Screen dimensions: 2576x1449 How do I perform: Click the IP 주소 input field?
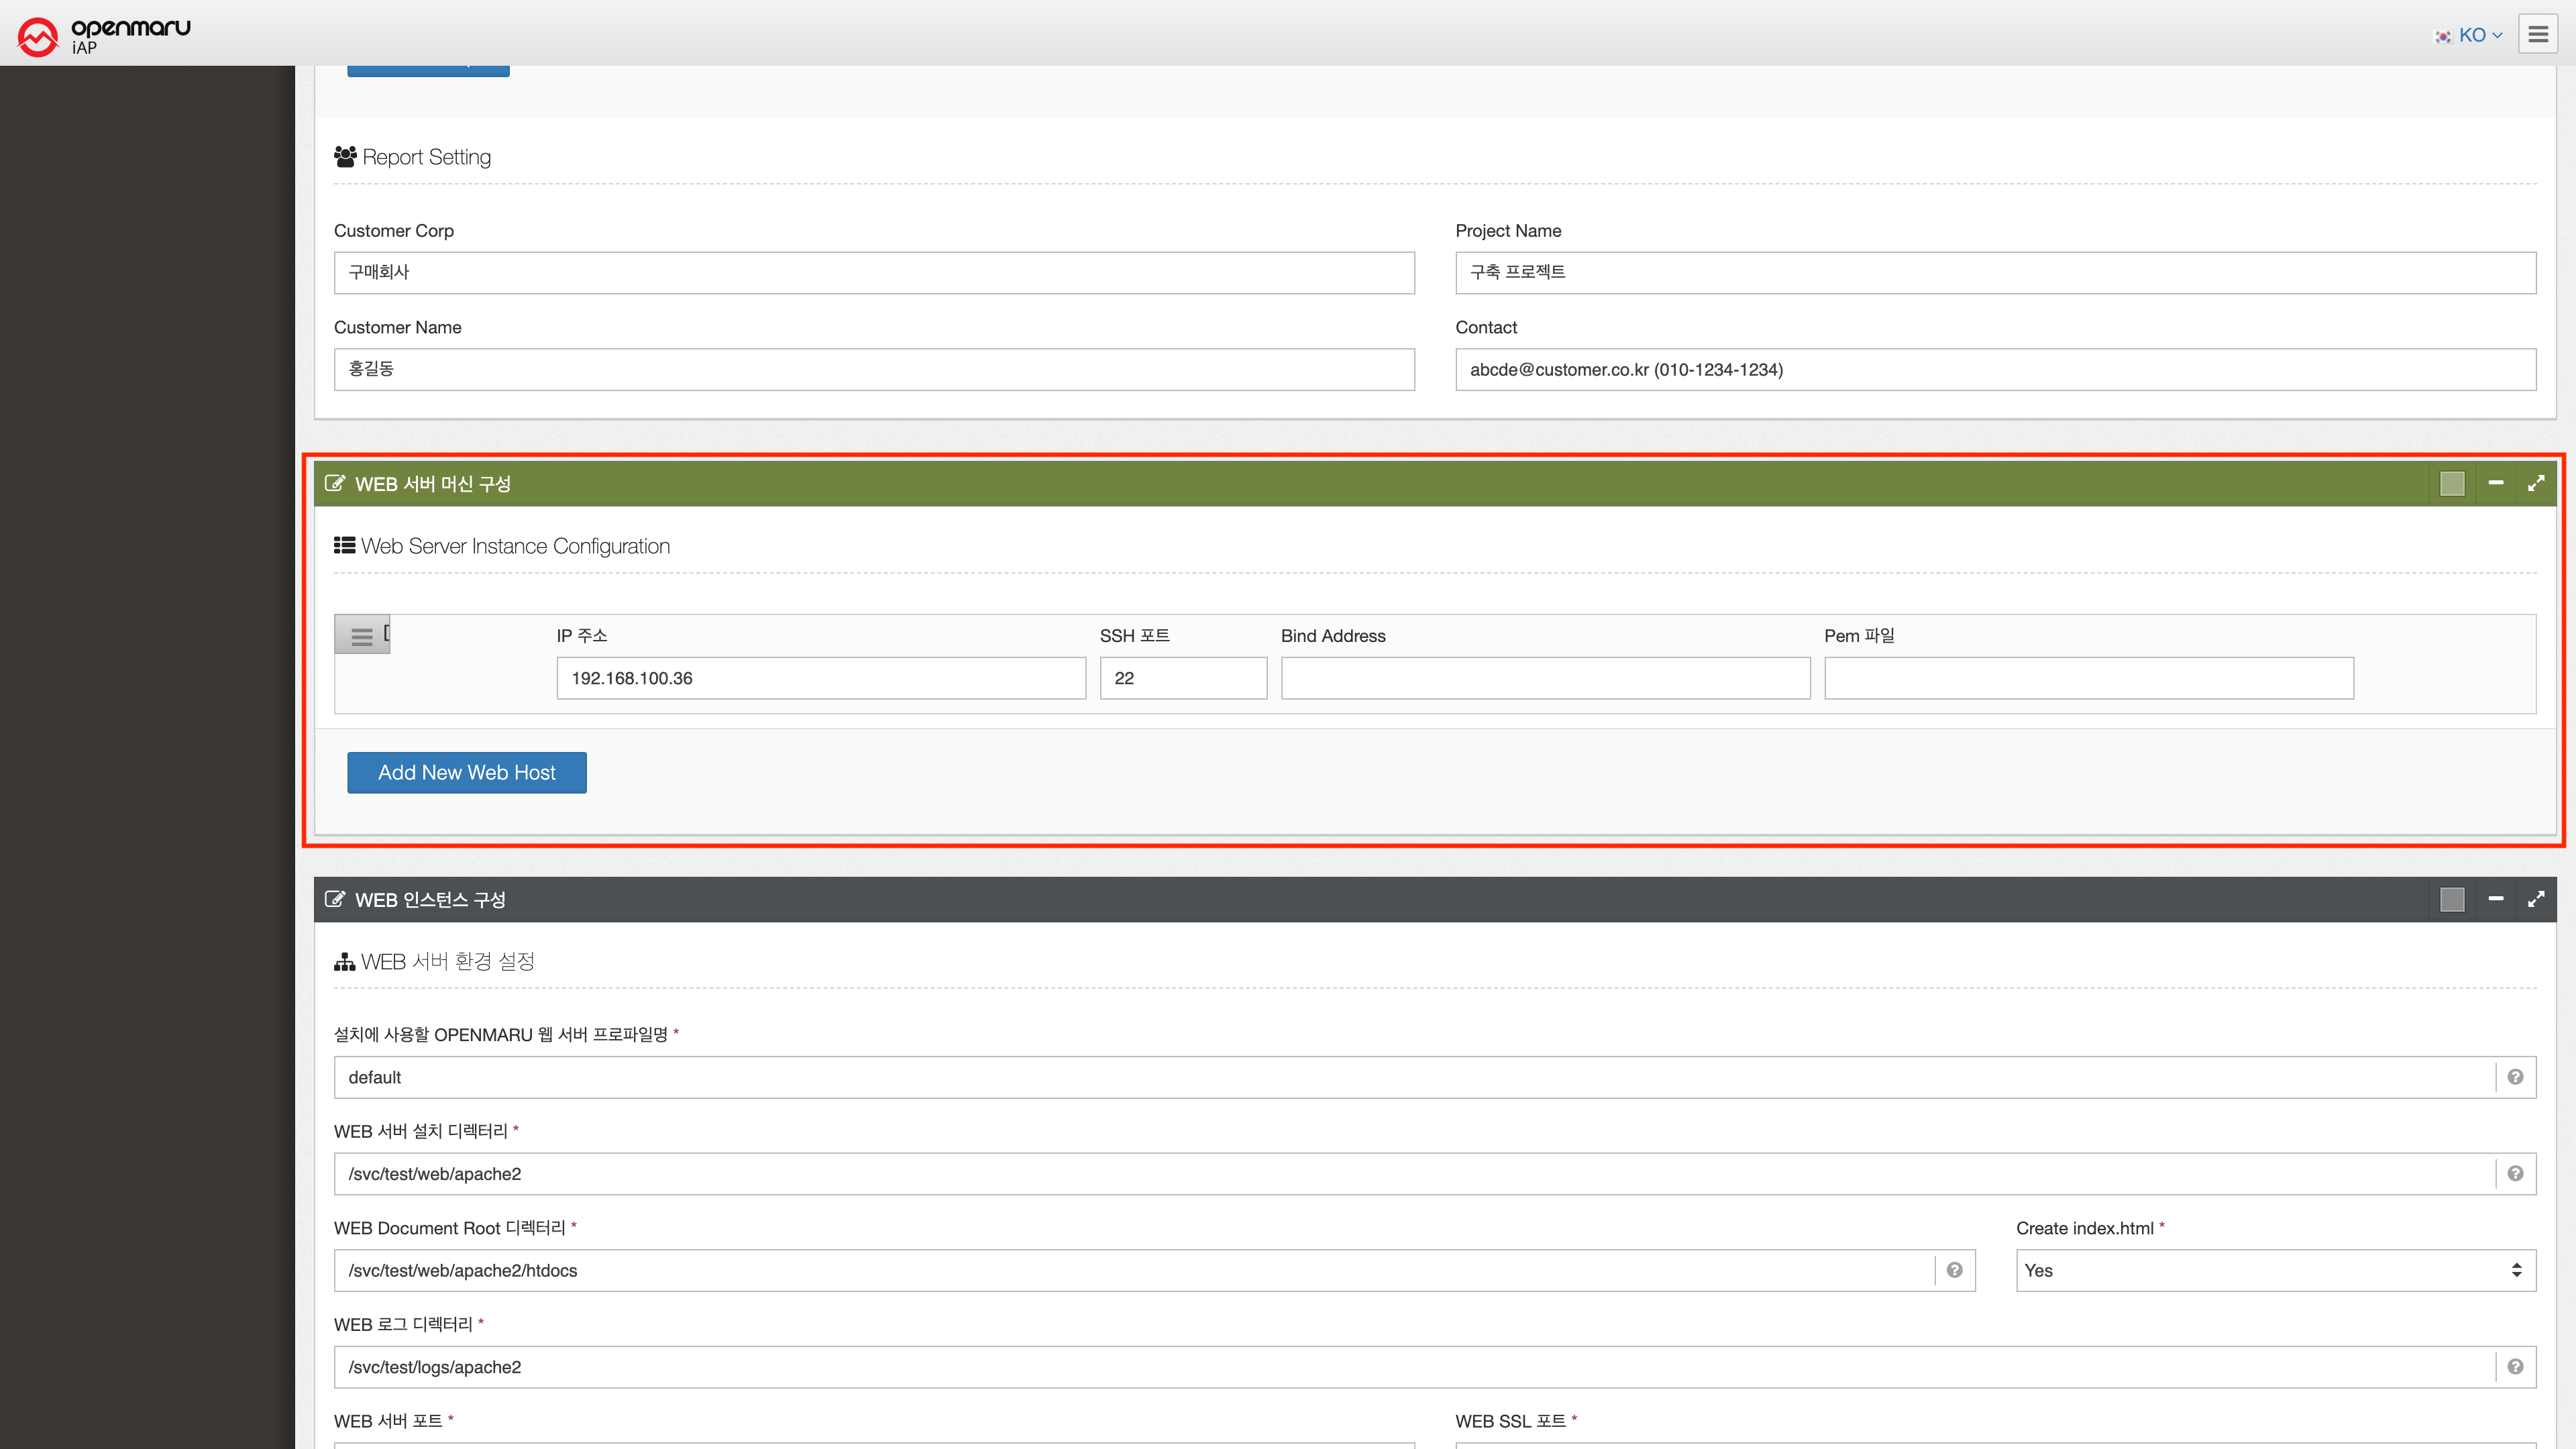[820, 678]
